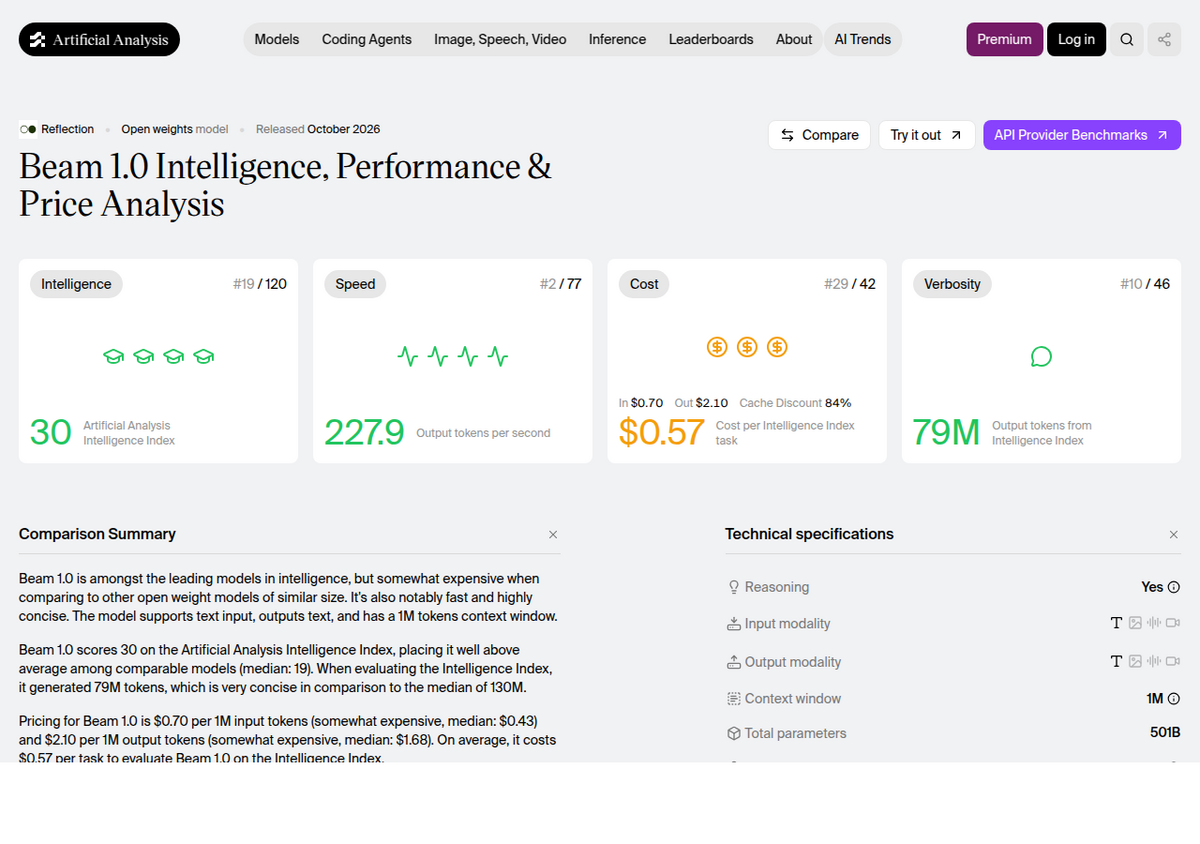The width and height of the screenshot is (1200, 844).
Task: Close the Comparison Summary panel
Action: tap(553, 535)
